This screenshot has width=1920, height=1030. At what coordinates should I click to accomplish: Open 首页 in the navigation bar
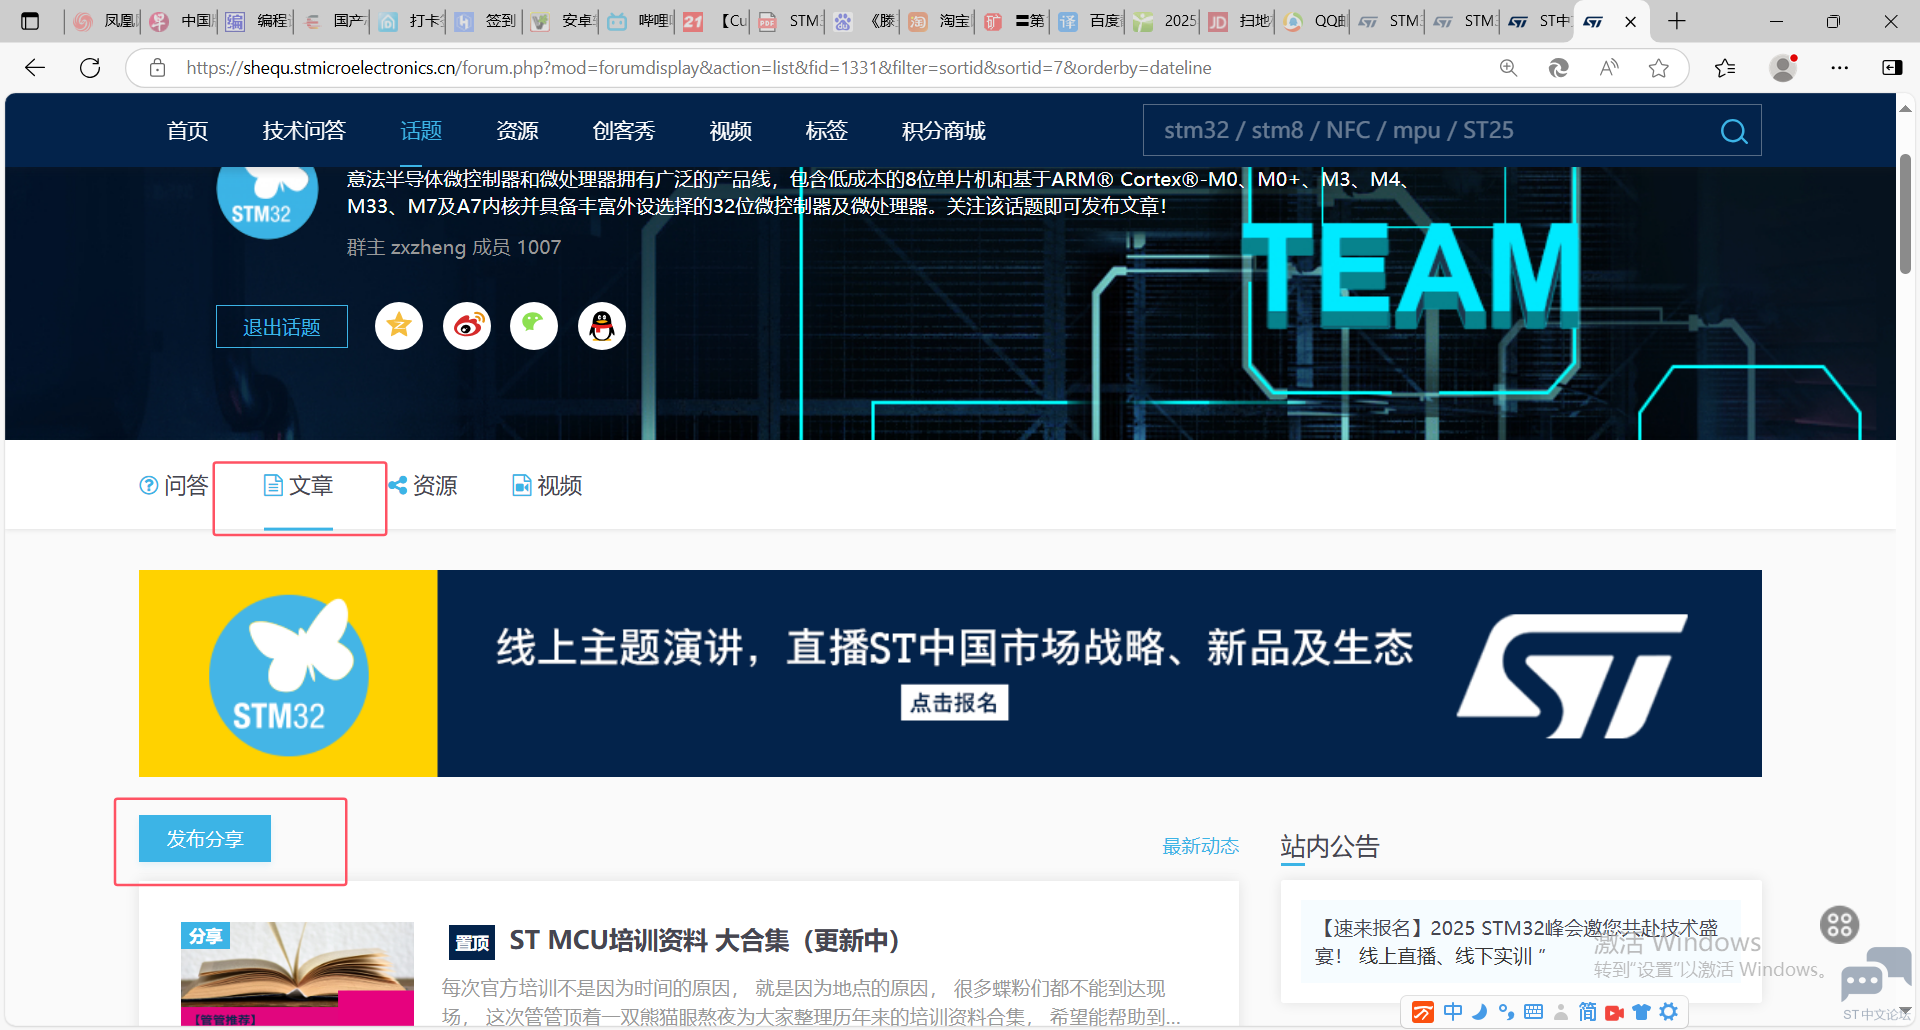(x=187, y=131)
